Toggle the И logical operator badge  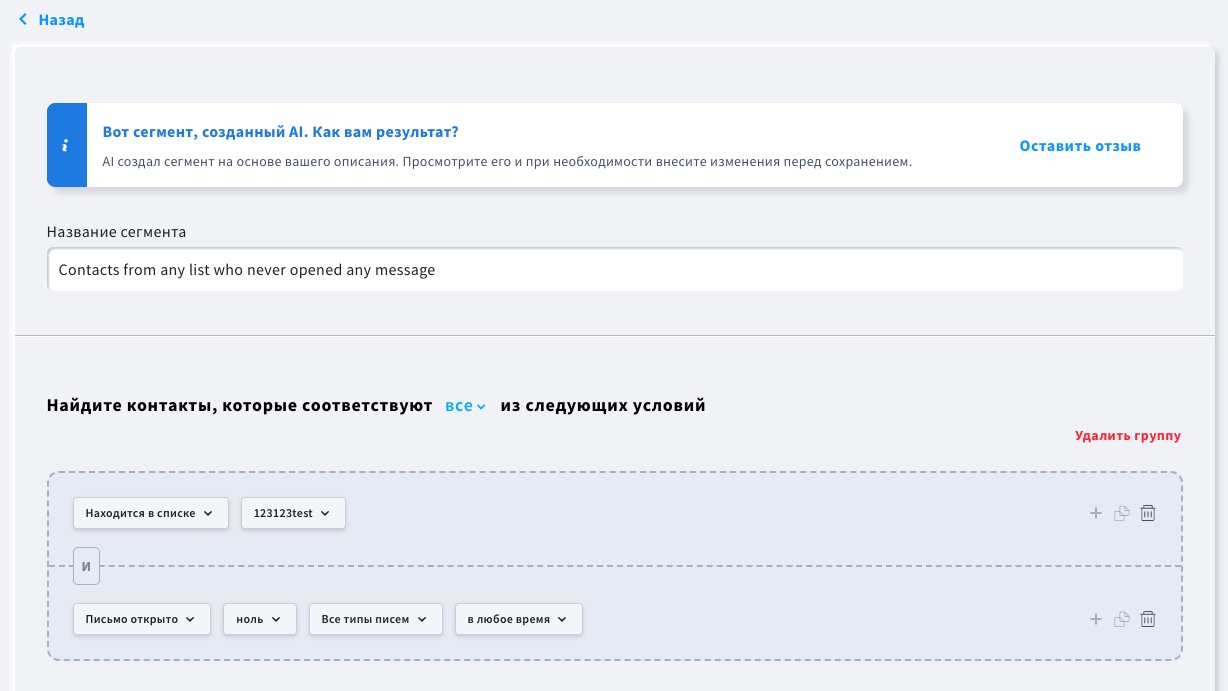(x=86, y=567)
